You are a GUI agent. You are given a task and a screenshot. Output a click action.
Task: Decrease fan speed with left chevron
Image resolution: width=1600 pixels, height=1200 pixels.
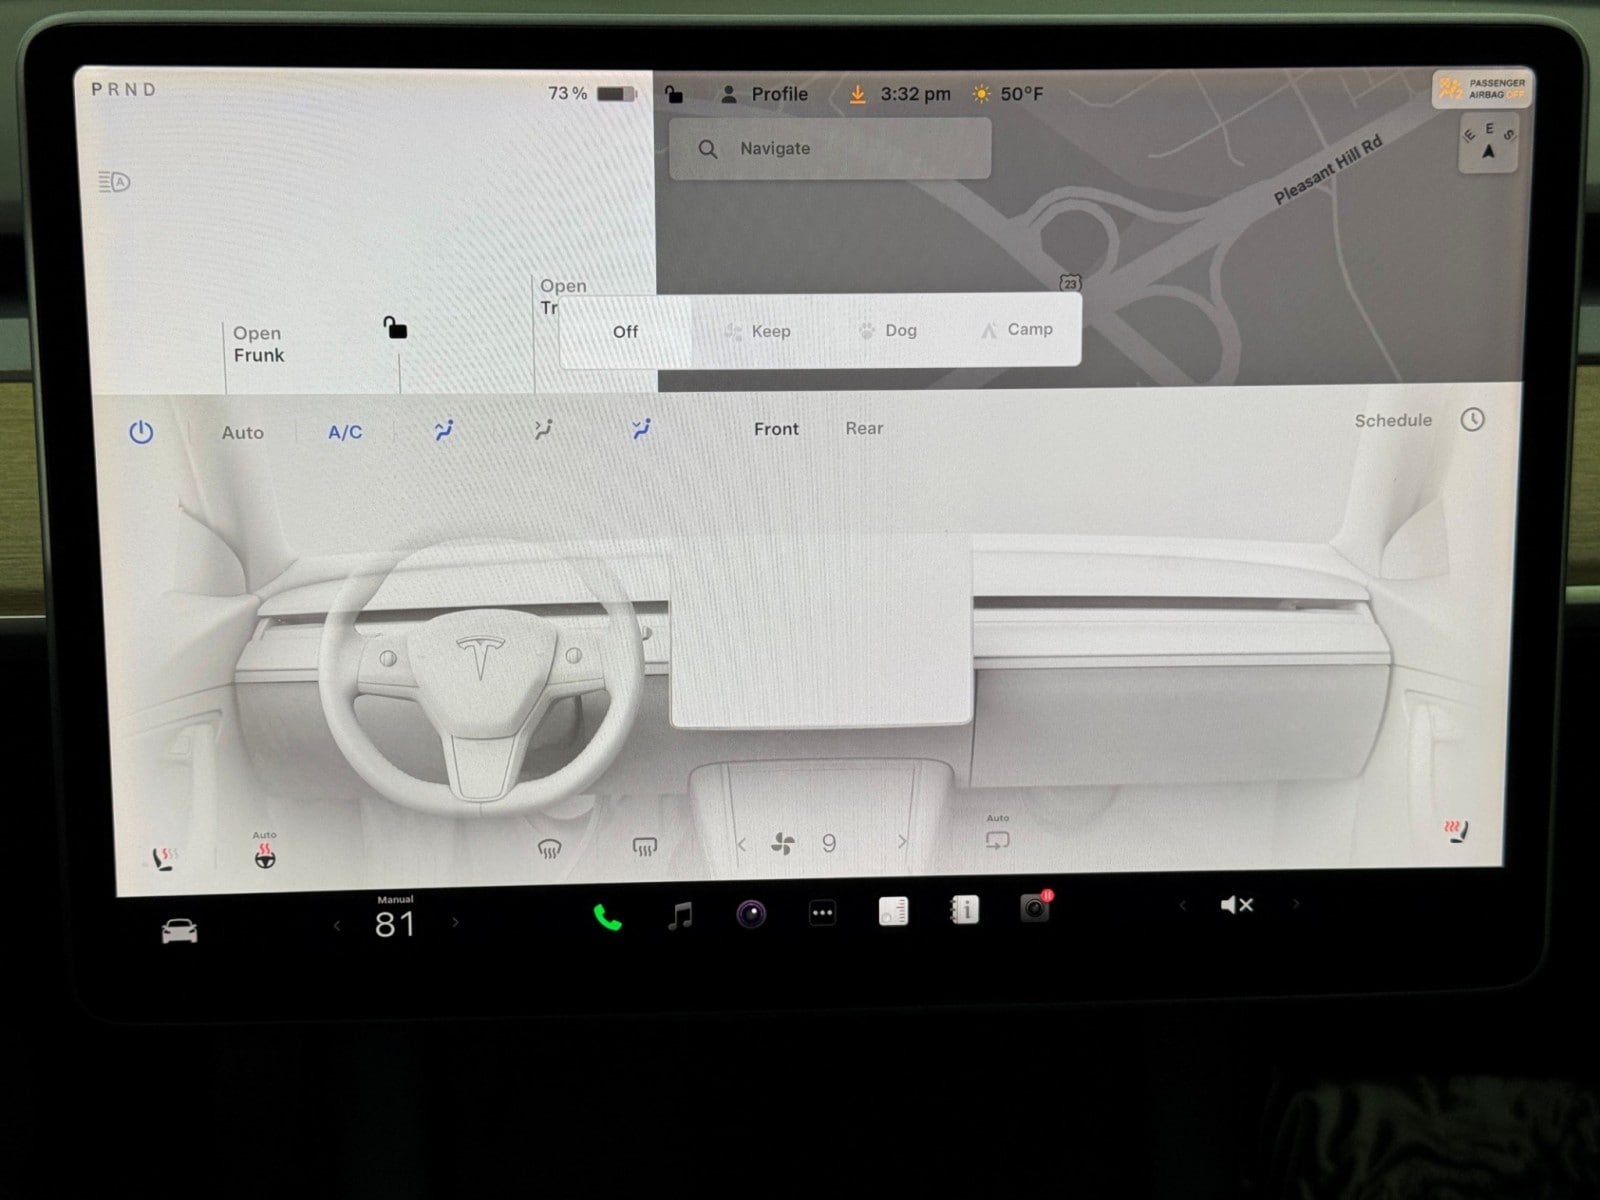click(x=741, y=845)
